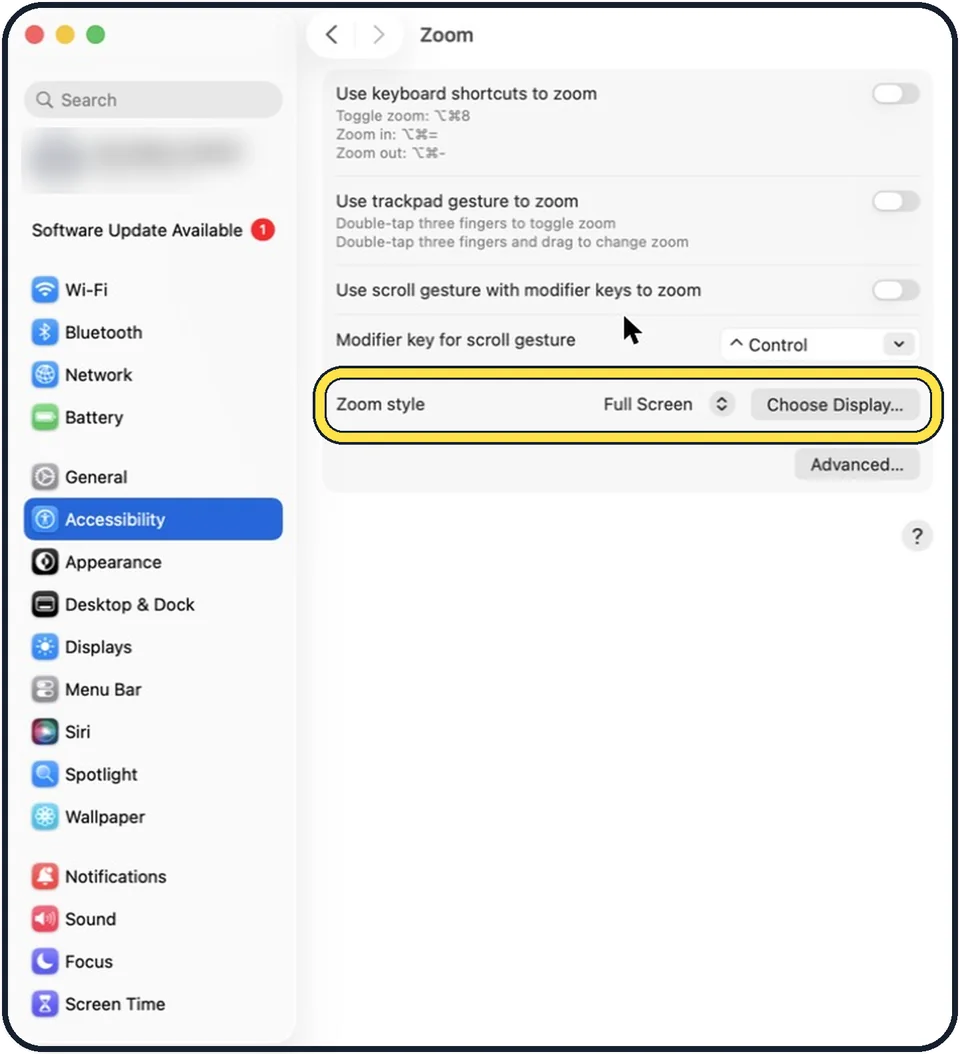Click the Spotlight magnifier icon
Screen dimensions: 960x1054
45,774
